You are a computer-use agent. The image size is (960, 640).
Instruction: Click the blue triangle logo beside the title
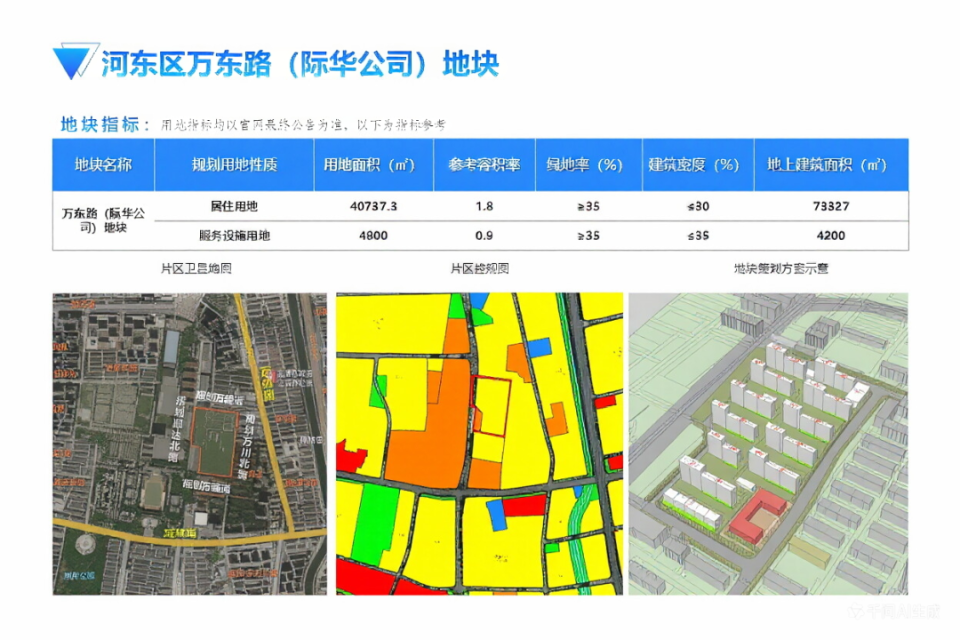[75, 61]
